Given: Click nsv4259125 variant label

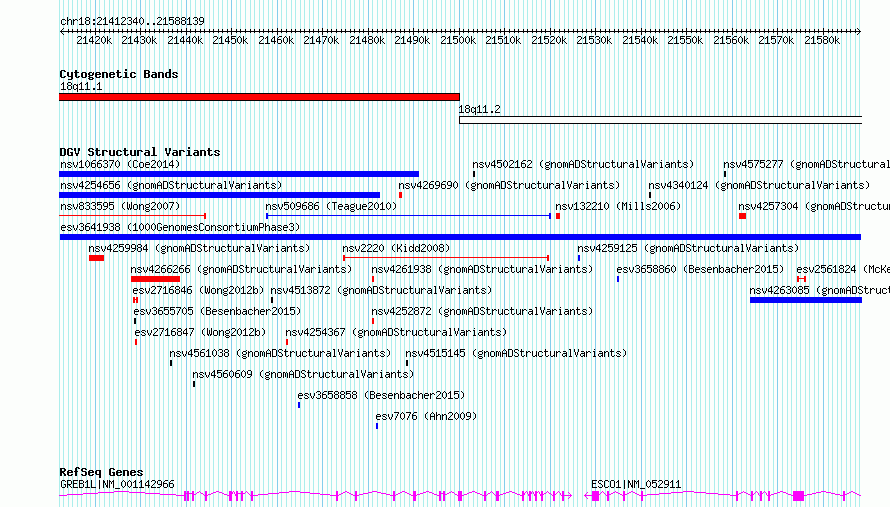Looking at the screenshot, I should pyautogui.click(x=688, y=248).
